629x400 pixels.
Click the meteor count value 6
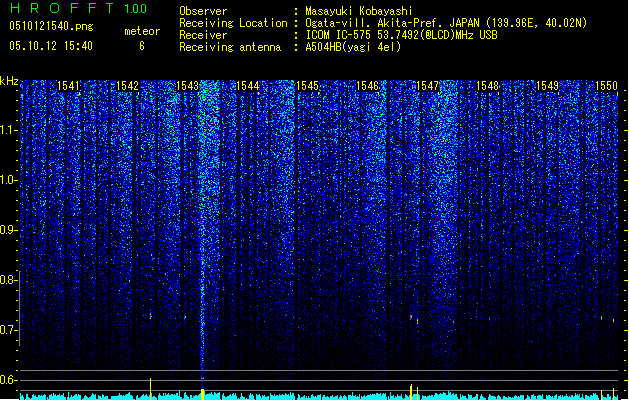pos(142,46)
